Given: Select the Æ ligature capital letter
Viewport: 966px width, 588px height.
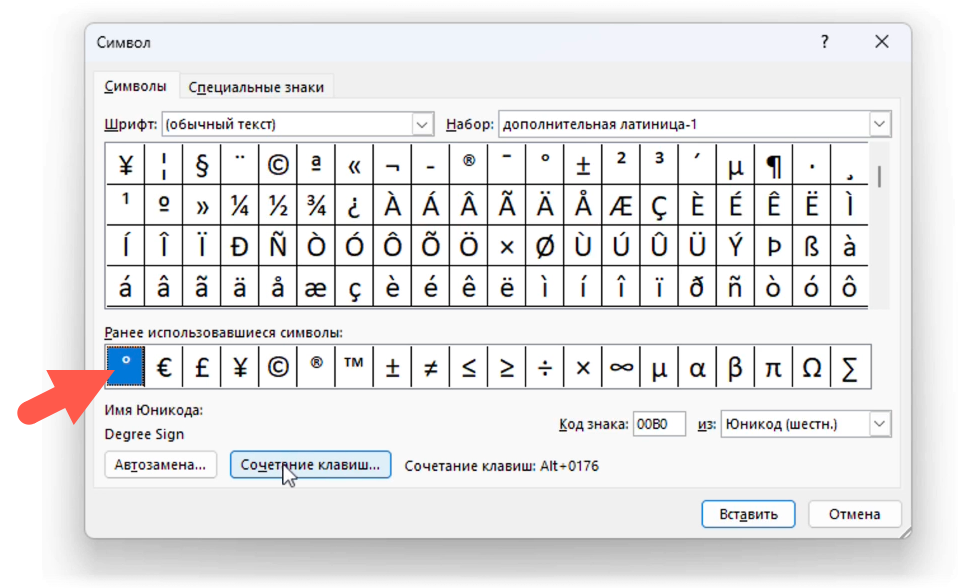Looking at the screenshot, I should [x=621, y=205].
